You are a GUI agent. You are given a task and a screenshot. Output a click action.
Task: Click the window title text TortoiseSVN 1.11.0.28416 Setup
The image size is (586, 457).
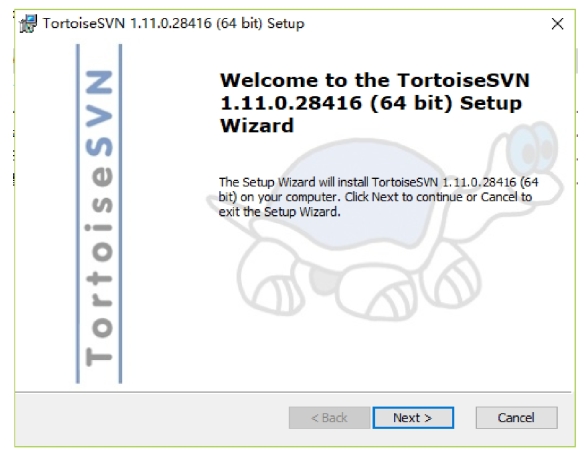pyautogui.click(x=174, y=24)
